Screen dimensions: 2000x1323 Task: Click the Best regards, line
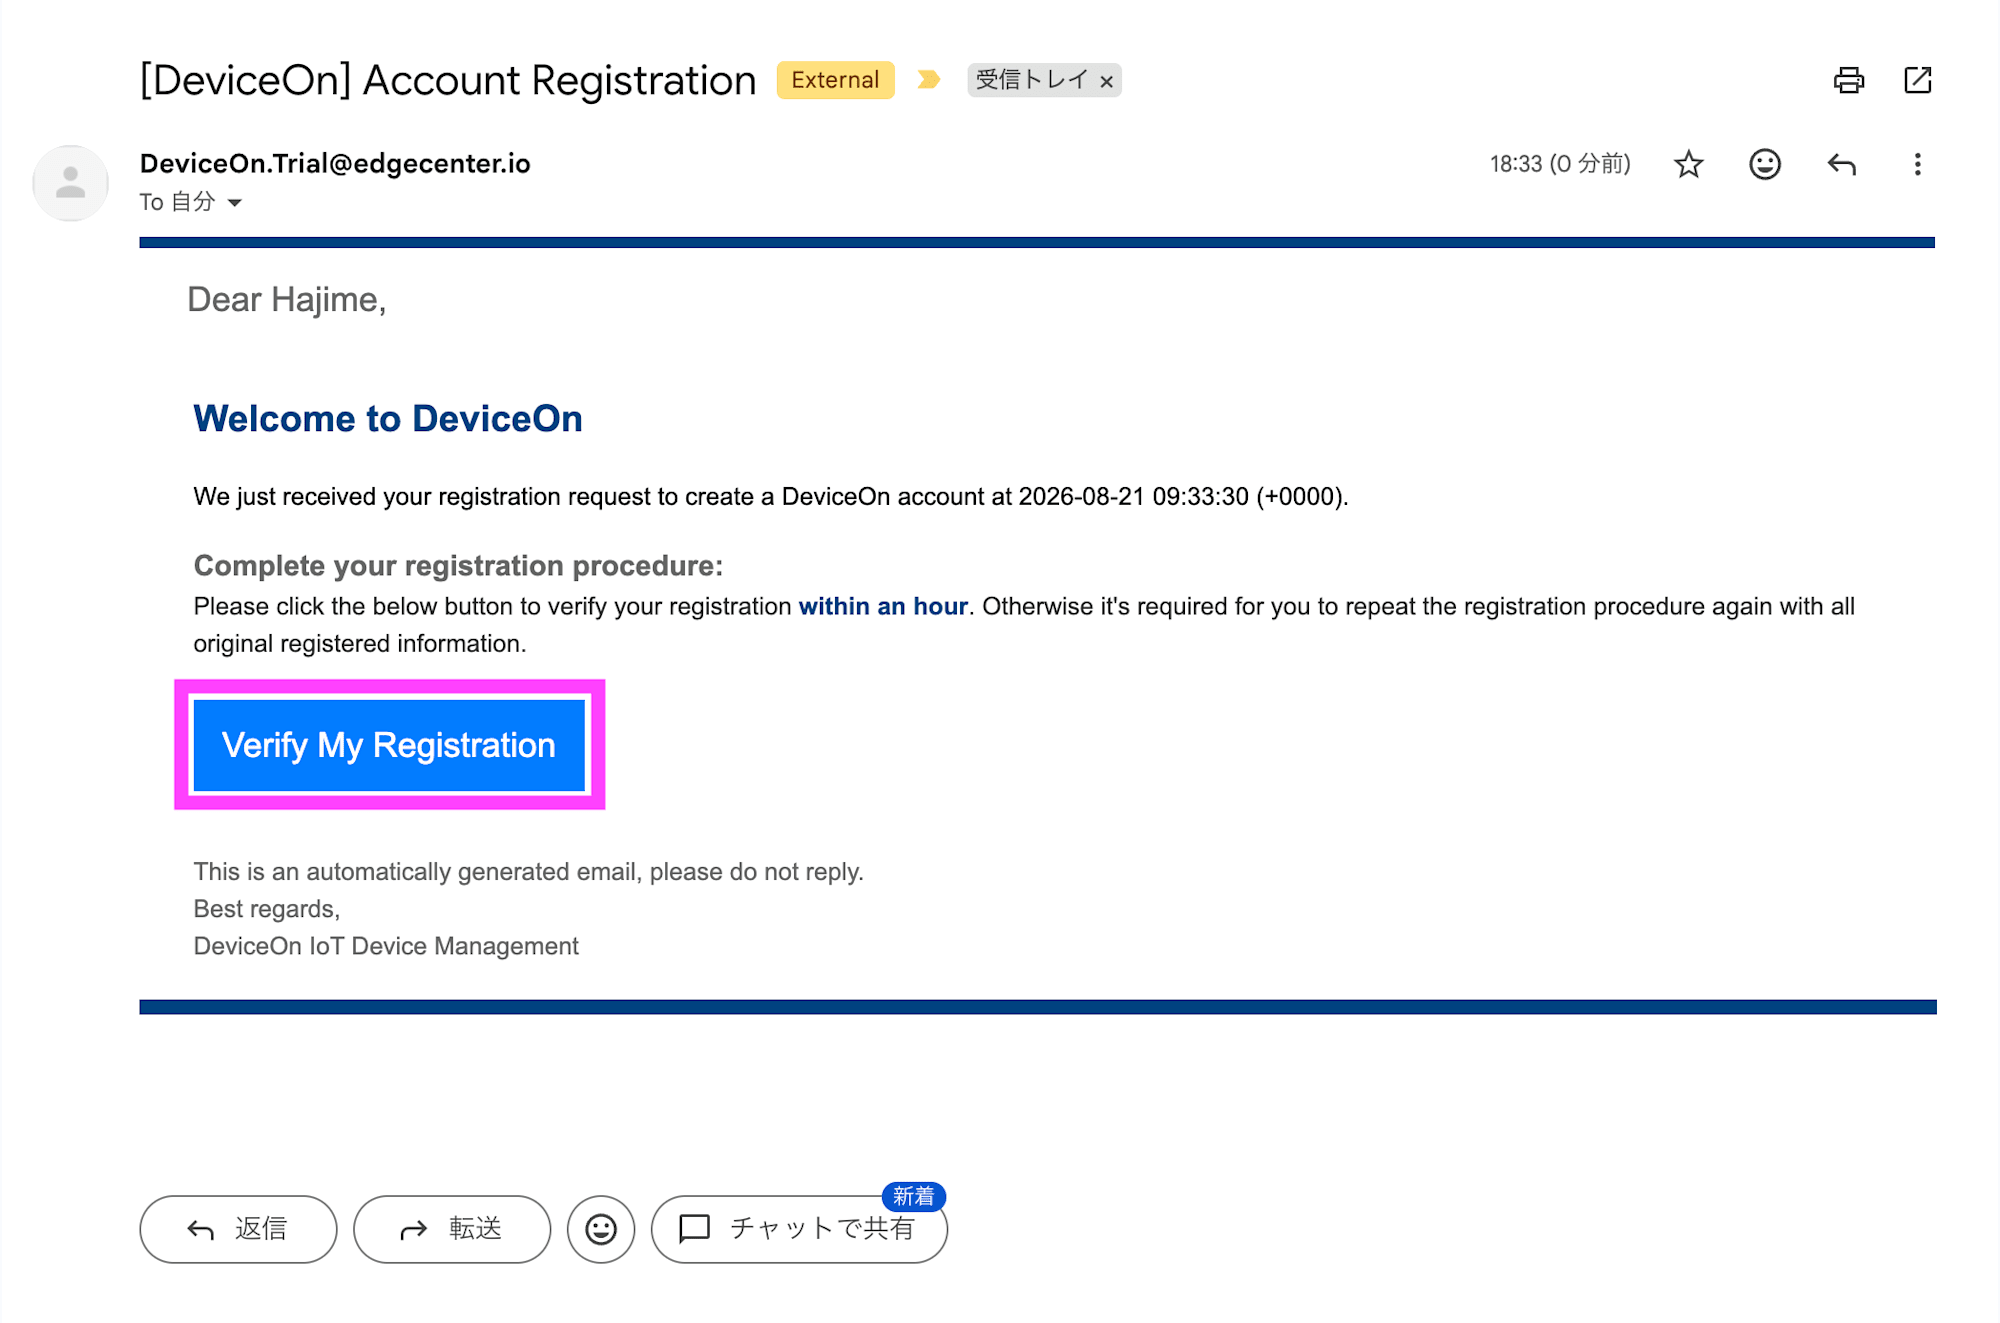point(267,909)
